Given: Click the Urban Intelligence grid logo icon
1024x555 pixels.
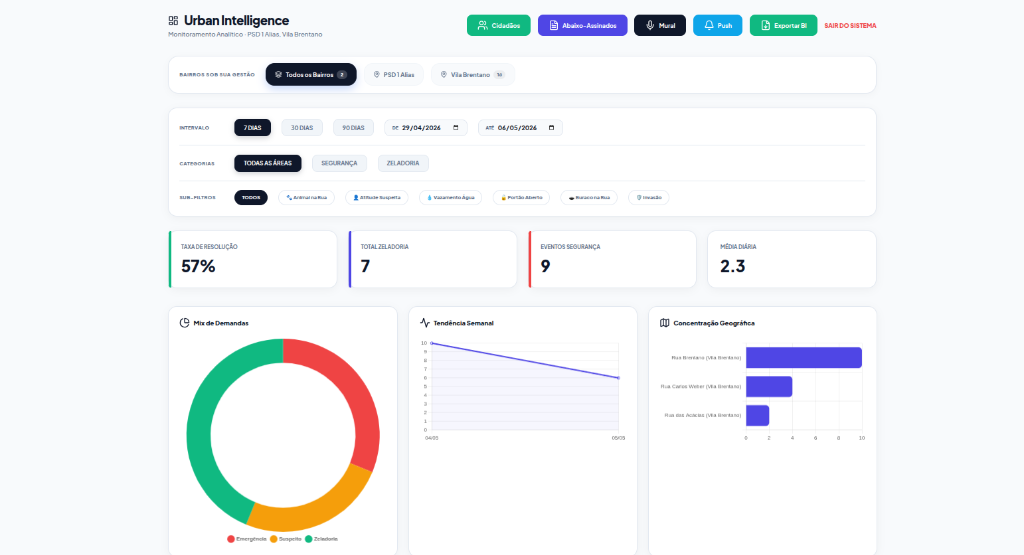Looking at the screenshot, I should point(173,21).
